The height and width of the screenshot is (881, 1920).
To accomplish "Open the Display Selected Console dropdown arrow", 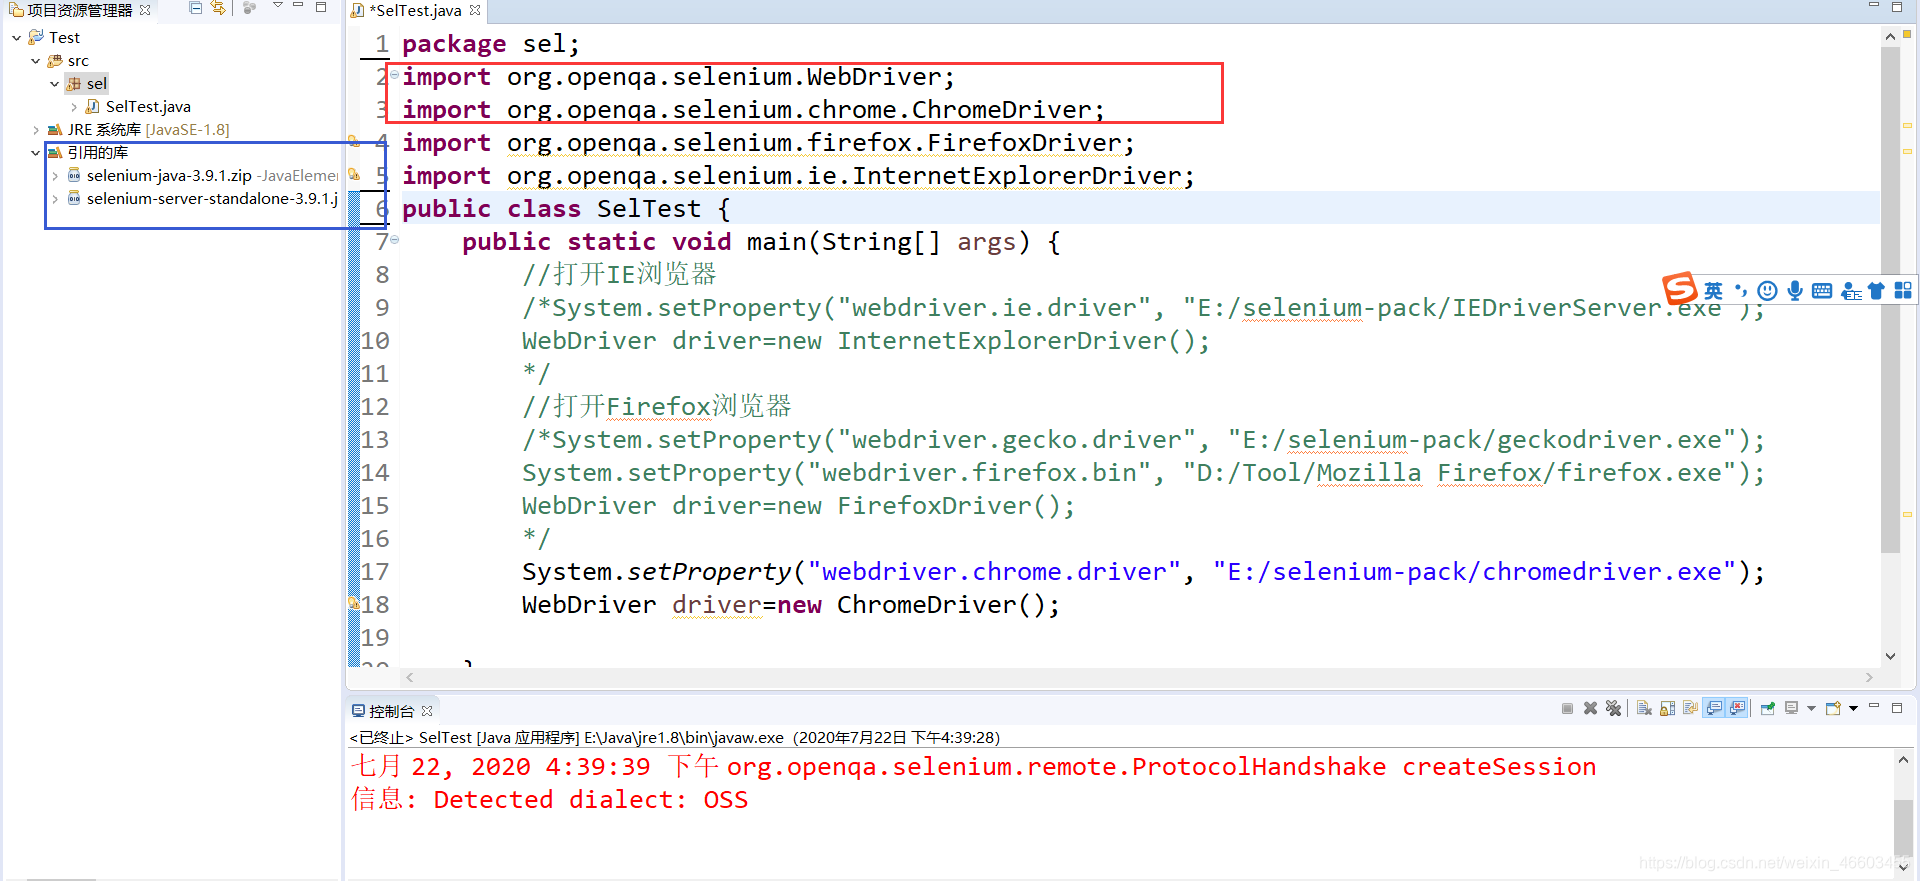I will tap(1811, 708).
